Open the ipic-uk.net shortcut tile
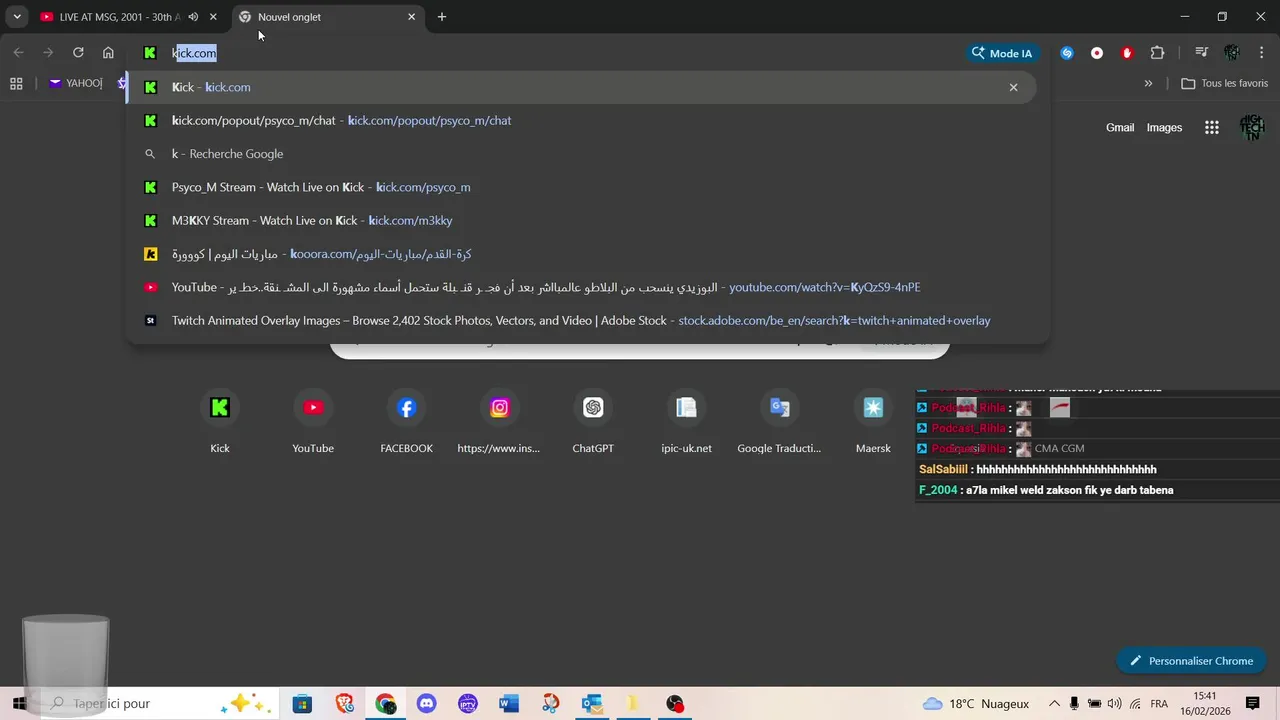The width and height of the screenshot is (1280, 720). coord(686,420)
